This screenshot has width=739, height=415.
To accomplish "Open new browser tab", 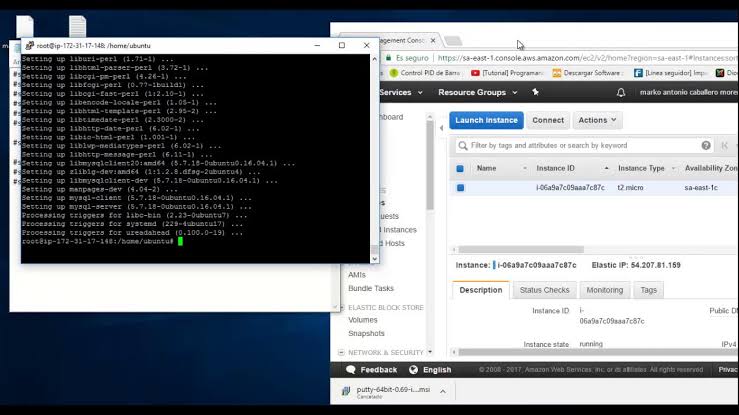I will click(x=453, y=41).
